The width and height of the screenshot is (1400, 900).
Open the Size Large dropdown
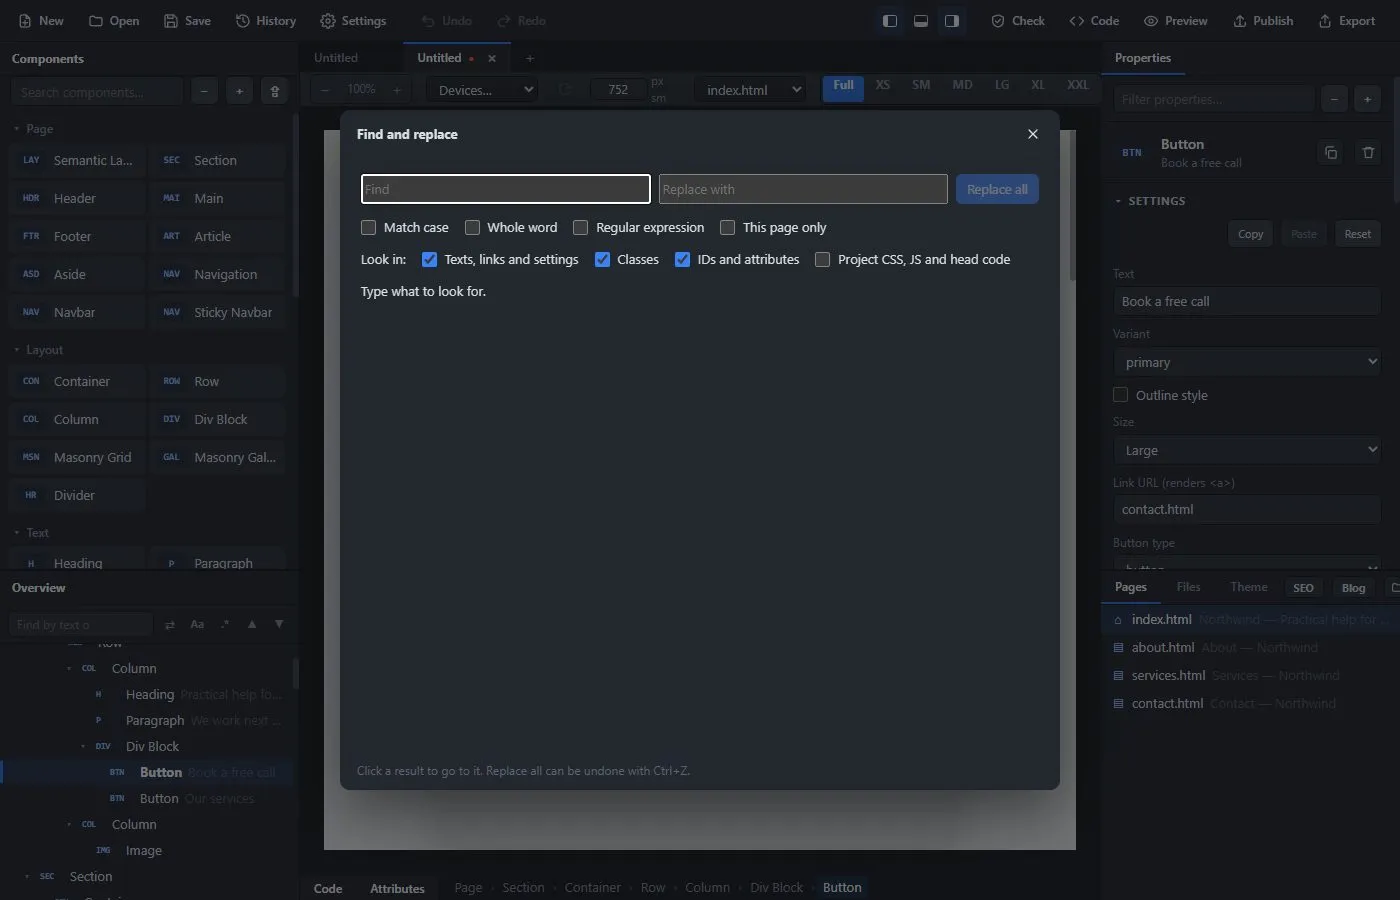coord(1247,450)
